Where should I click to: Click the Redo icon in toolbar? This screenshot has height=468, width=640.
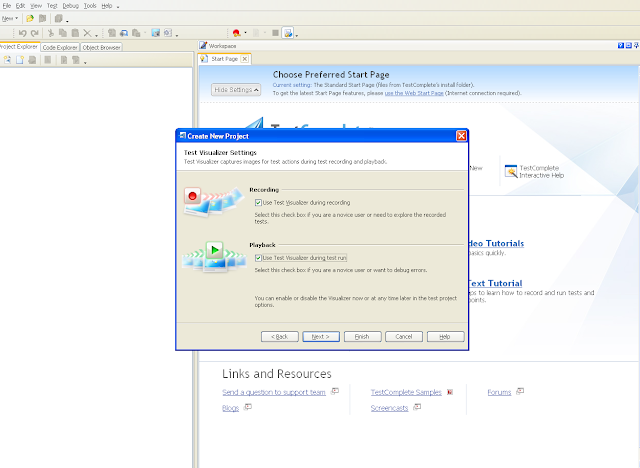tap(35, 33)
